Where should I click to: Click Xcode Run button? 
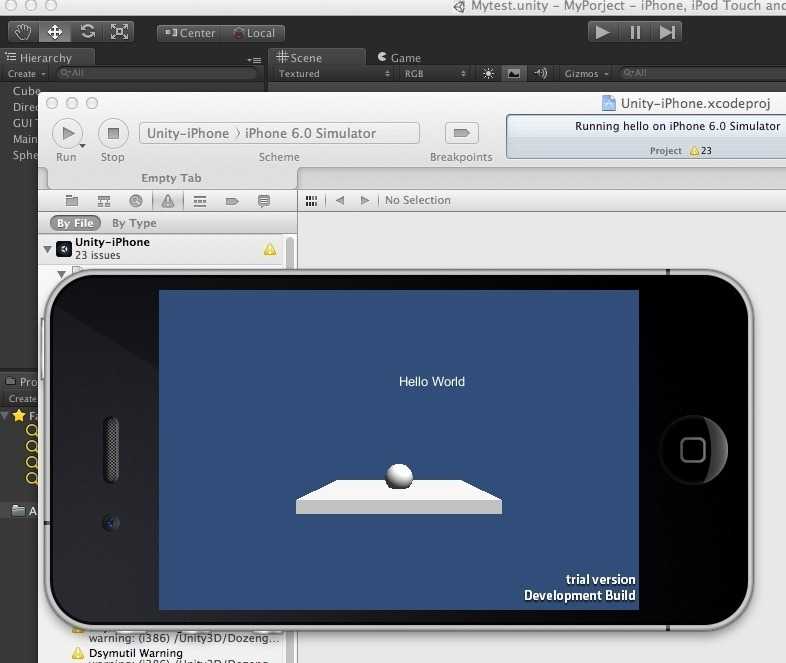pos(66,133)
